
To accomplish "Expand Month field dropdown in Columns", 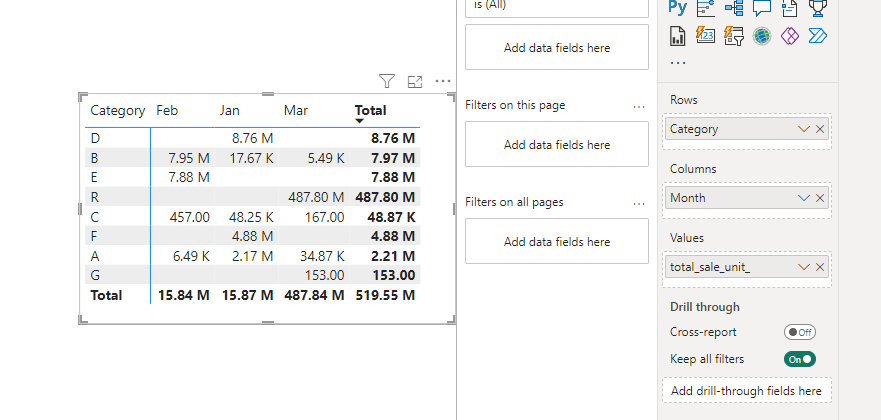I will (x=803, y=198).
